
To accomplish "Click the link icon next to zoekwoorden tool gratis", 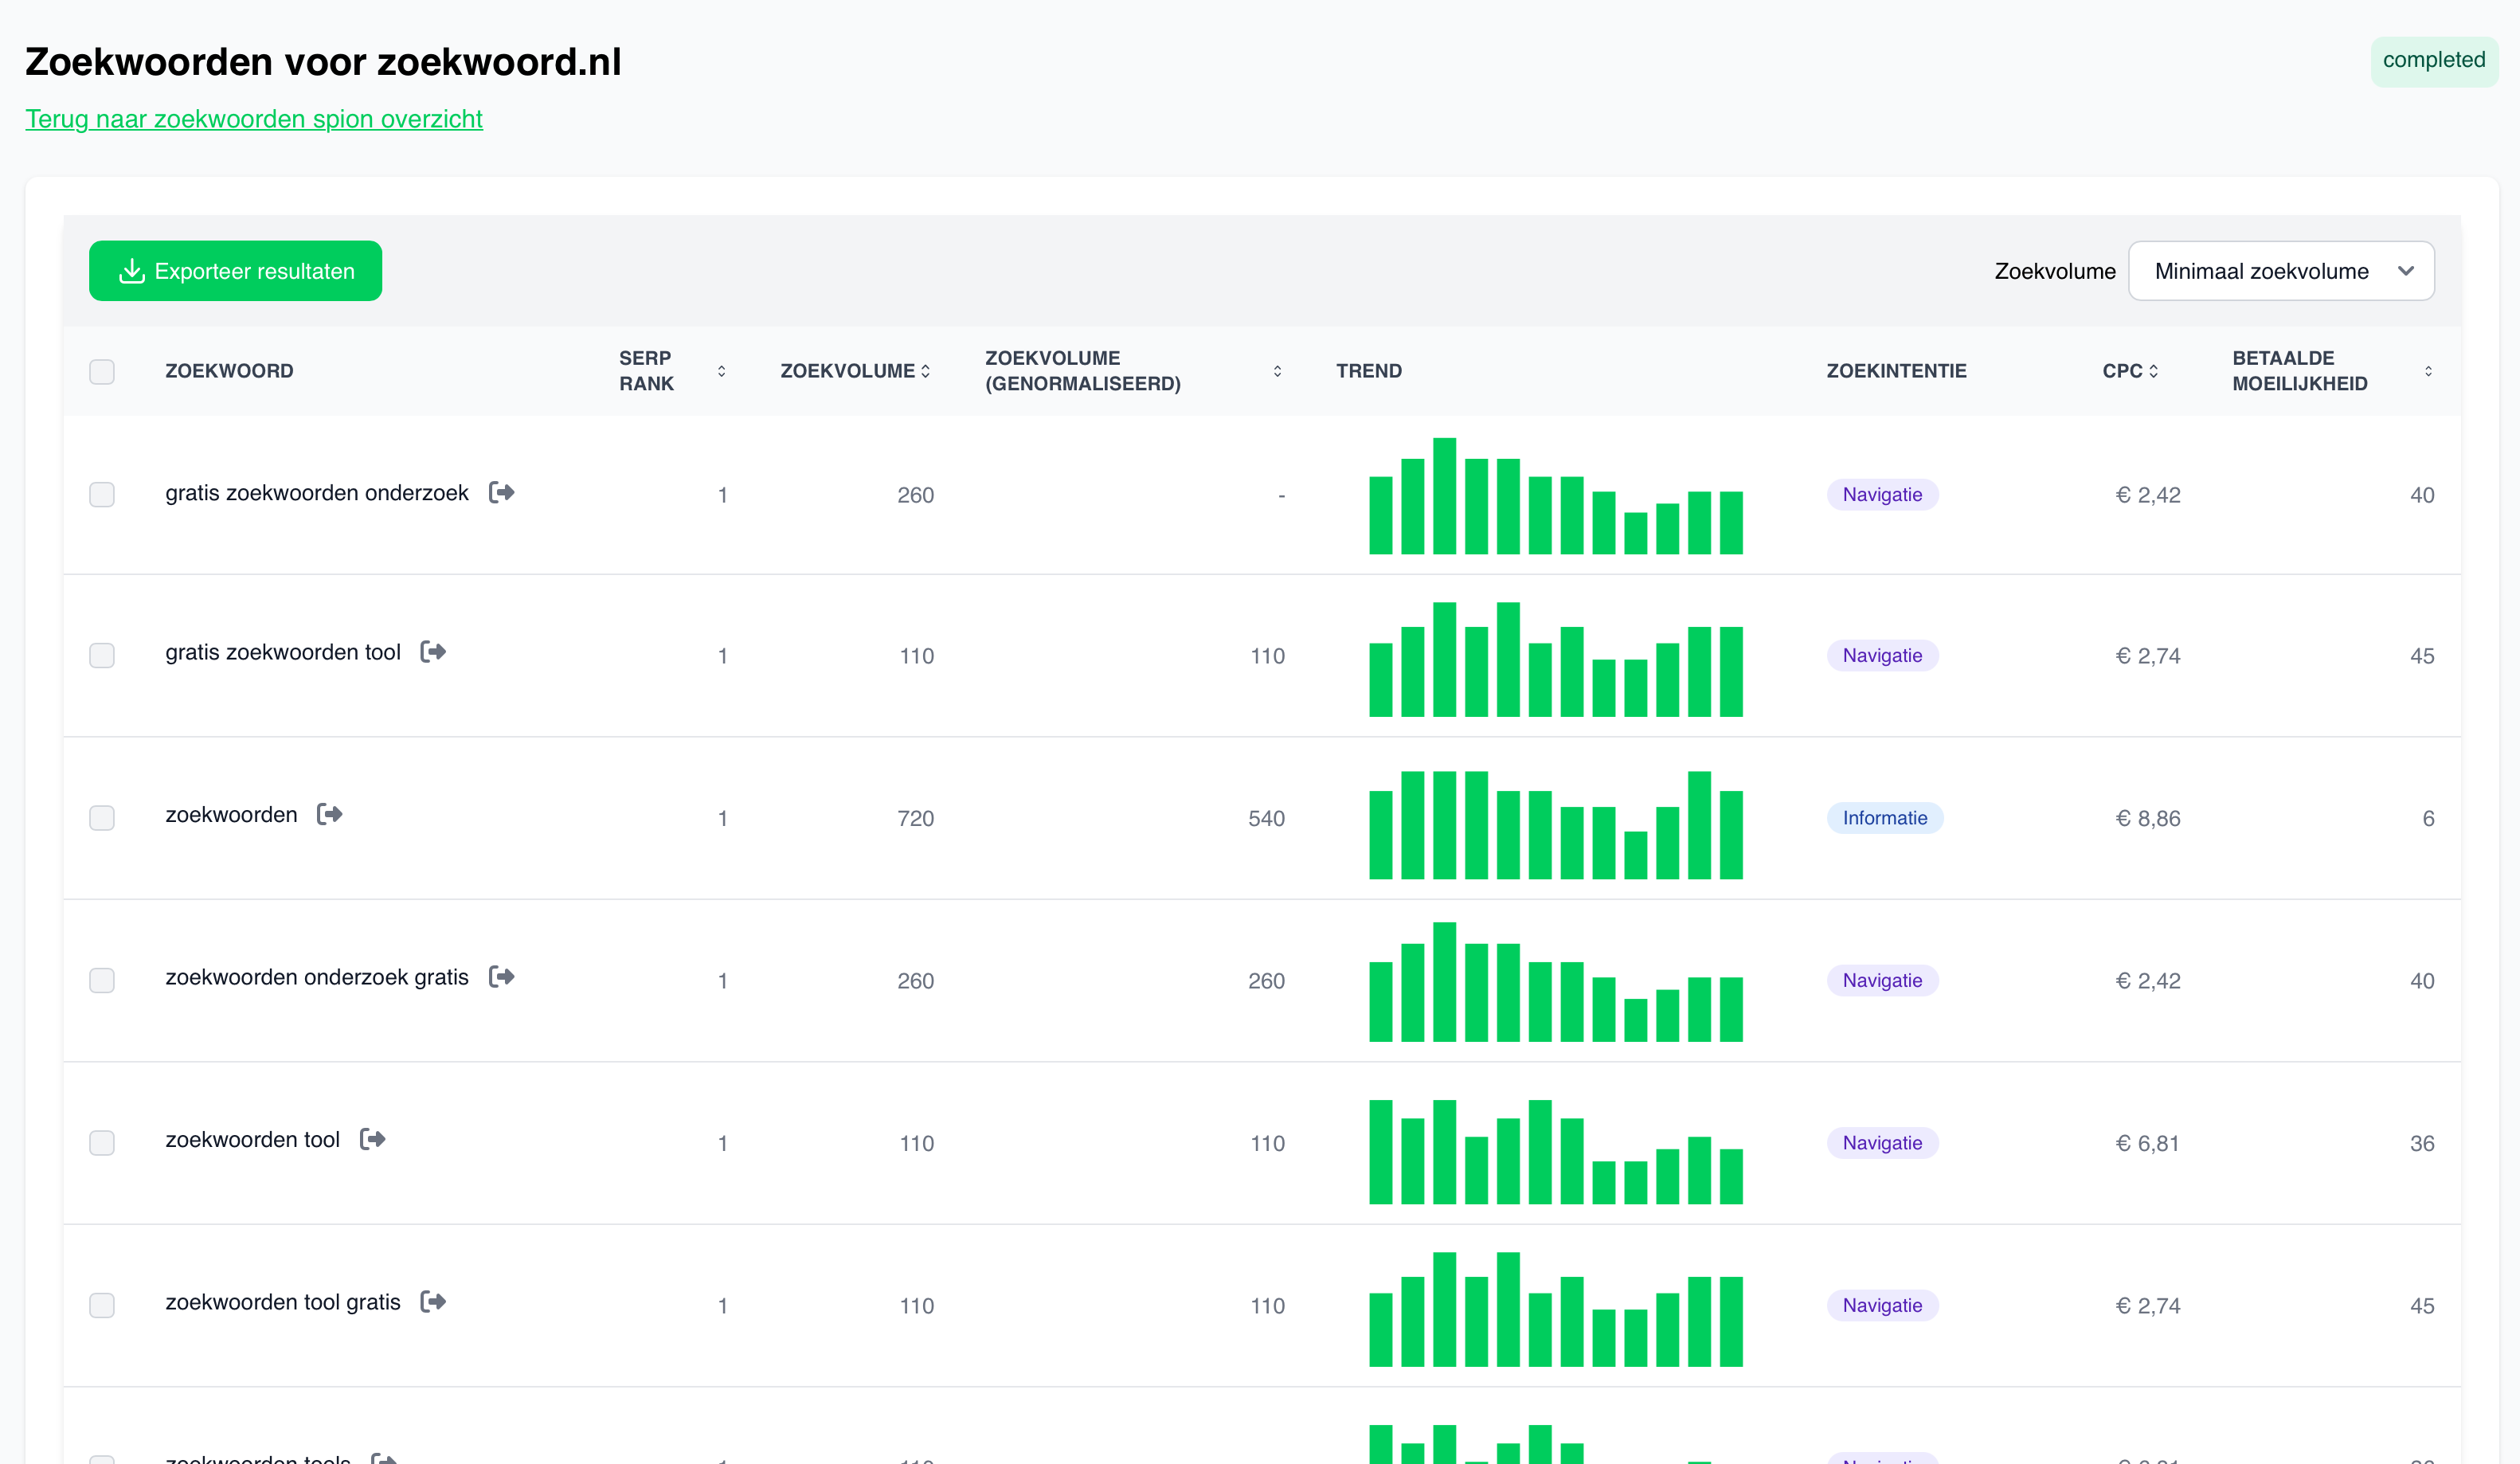I will coord(435,1302).
